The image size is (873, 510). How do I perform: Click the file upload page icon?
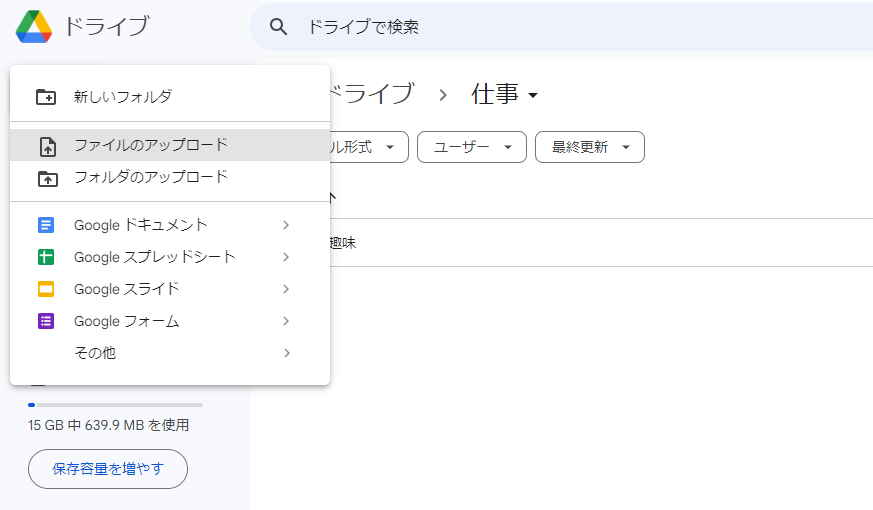coord(48,146)
